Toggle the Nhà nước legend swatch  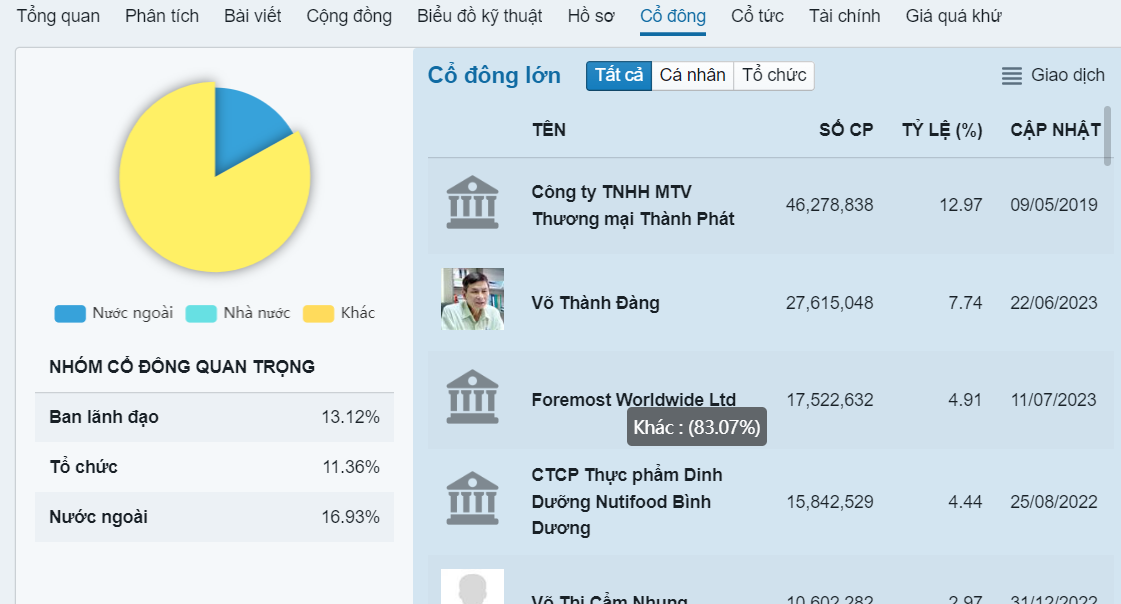click(x=201, y=314)
